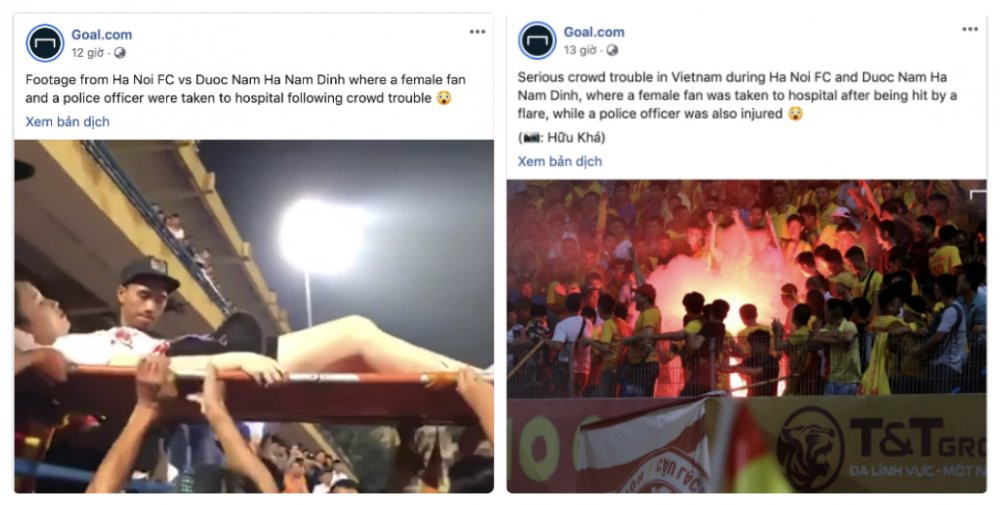The width and height of the screenshot is (1000, 505).
Task: Open Goal.com page name on the left post
Action: pyautogui.click(x=101, y=35)
